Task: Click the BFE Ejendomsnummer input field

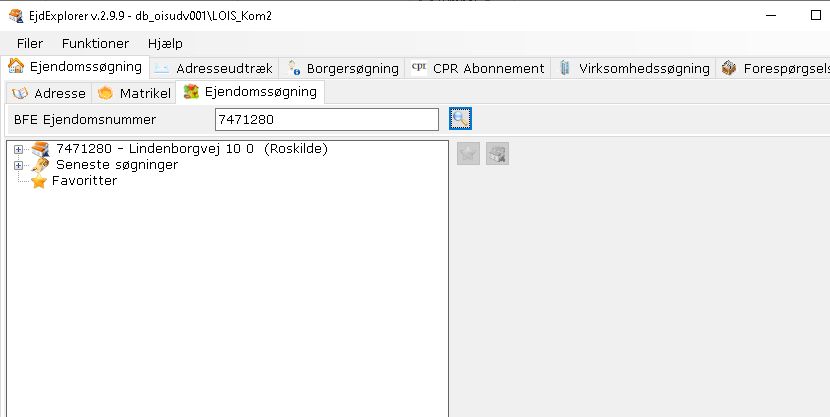Action: click(x=326, y=120)
